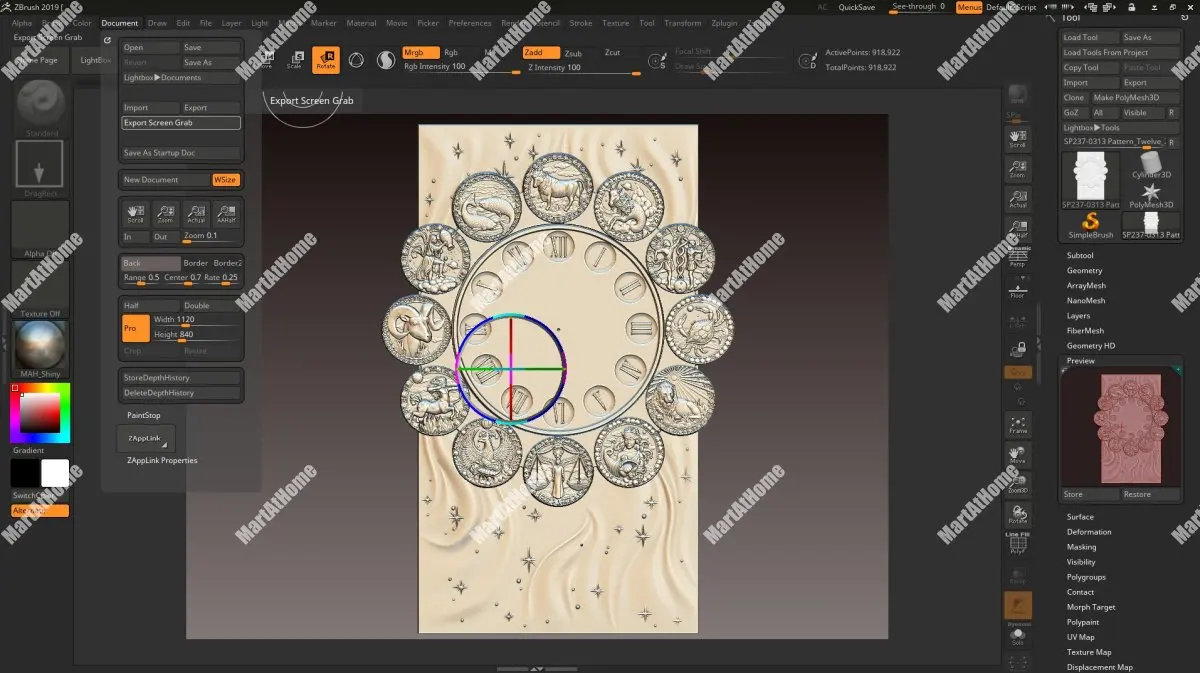This screenshot has width=1200, height=673.
Task: Select the SimpleBrush tool icon
Action: [1090, 225]
